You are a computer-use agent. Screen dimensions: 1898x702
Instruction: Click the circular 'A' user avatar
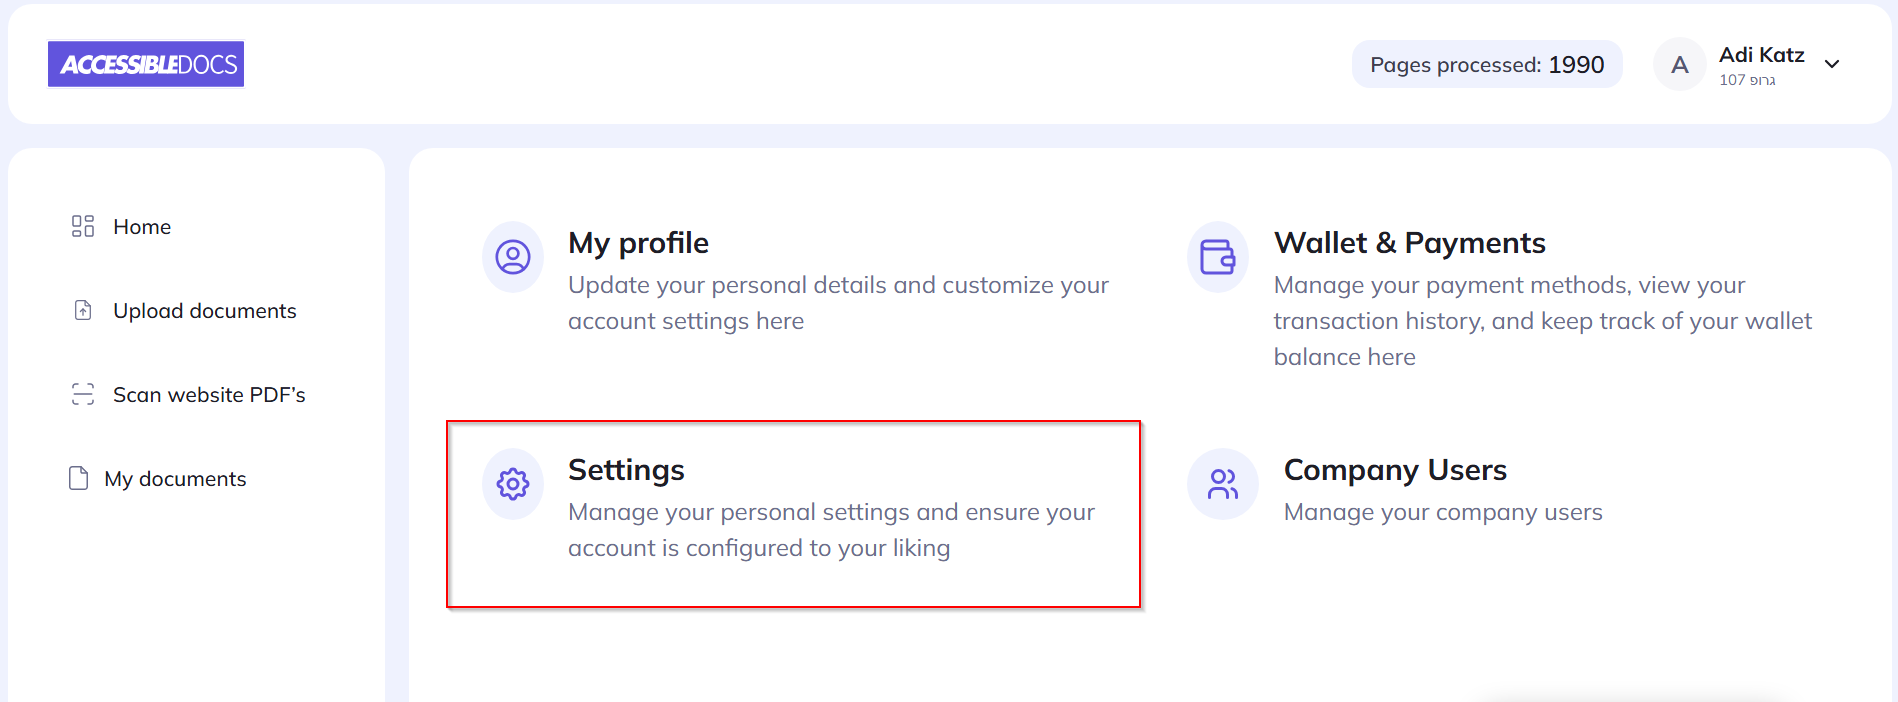click(x=1679, y=64)
